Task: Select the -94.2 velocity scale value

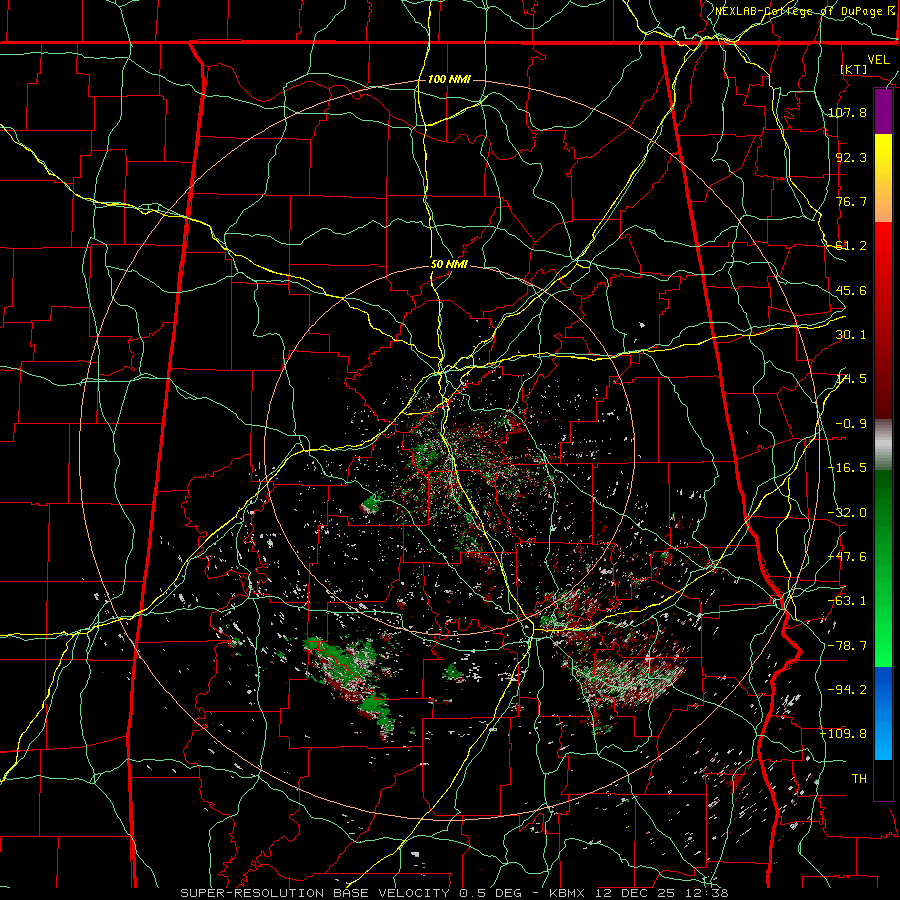Action: [x=848, y=690]
